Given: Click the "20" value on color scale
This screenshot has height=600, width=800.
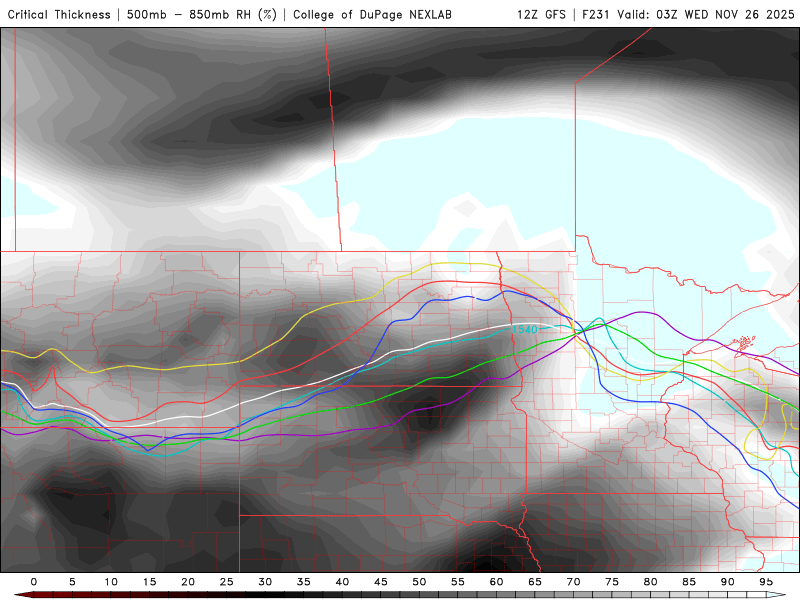Looking at the screenshot, I should [x=188, y=582].
